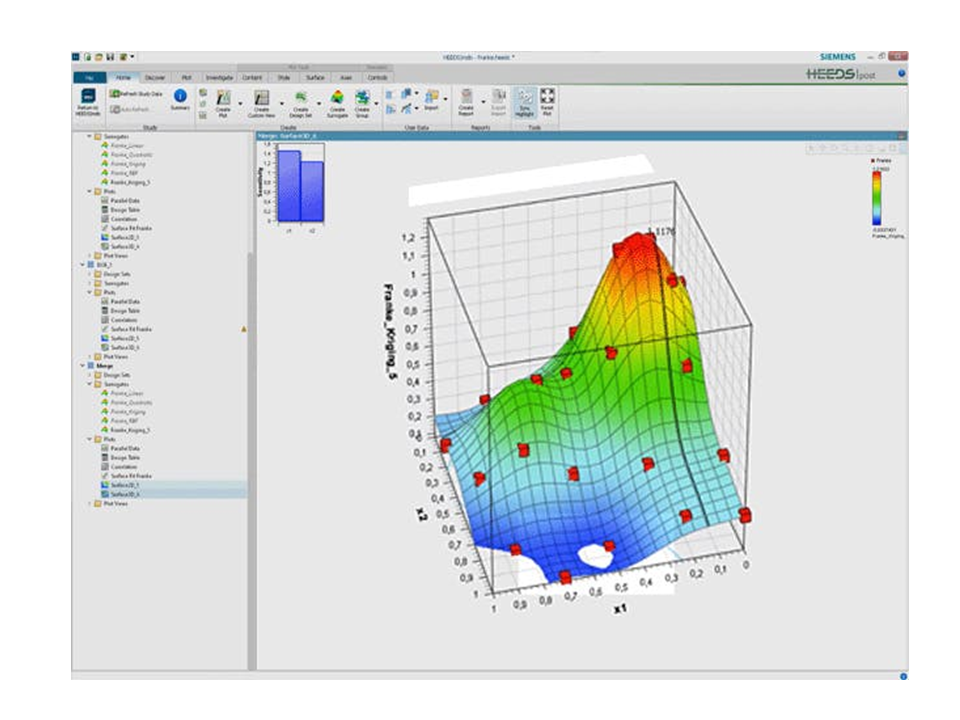This screenshot has width=960, height=720.
Task: Click the save icon in the quick access toolbar
Action: click(x=110, y=57)
